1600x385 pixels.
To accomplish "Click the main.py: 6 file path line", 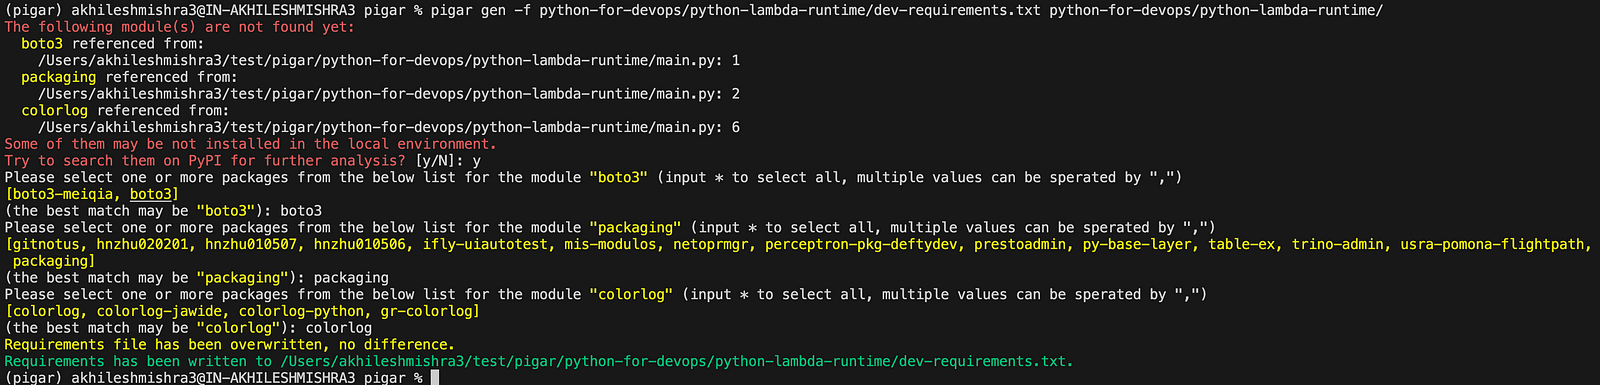I will pos(389,127).
